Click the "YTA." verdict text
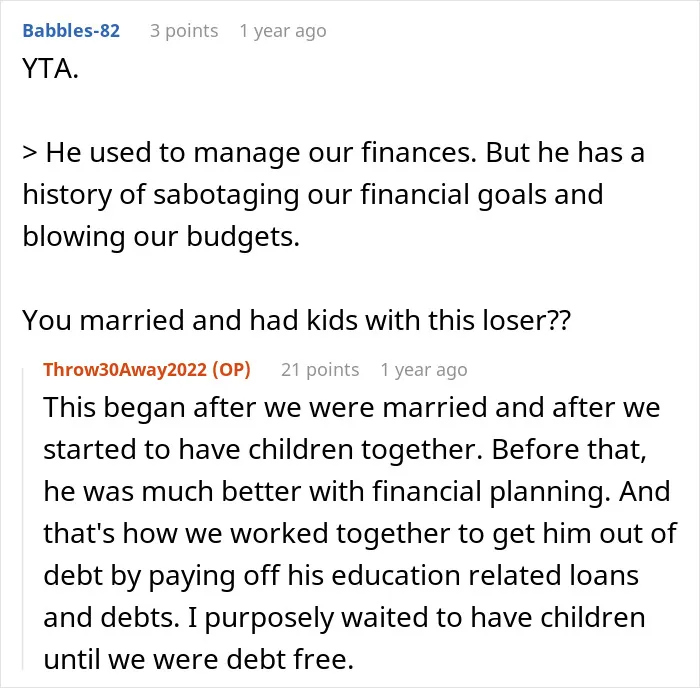The image size is (700, 688). pyautogui.click(x=50, y=69)
